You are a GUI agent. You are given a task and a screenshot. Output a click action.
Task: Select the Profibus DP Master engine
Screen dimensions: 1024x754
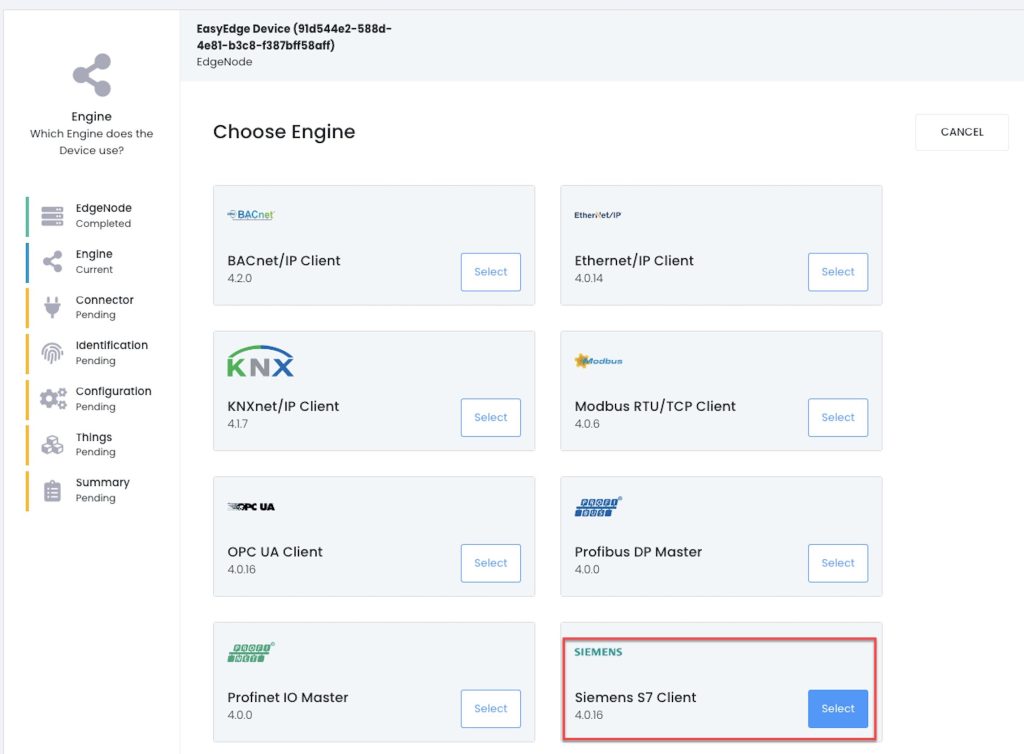tap(838, 563)
